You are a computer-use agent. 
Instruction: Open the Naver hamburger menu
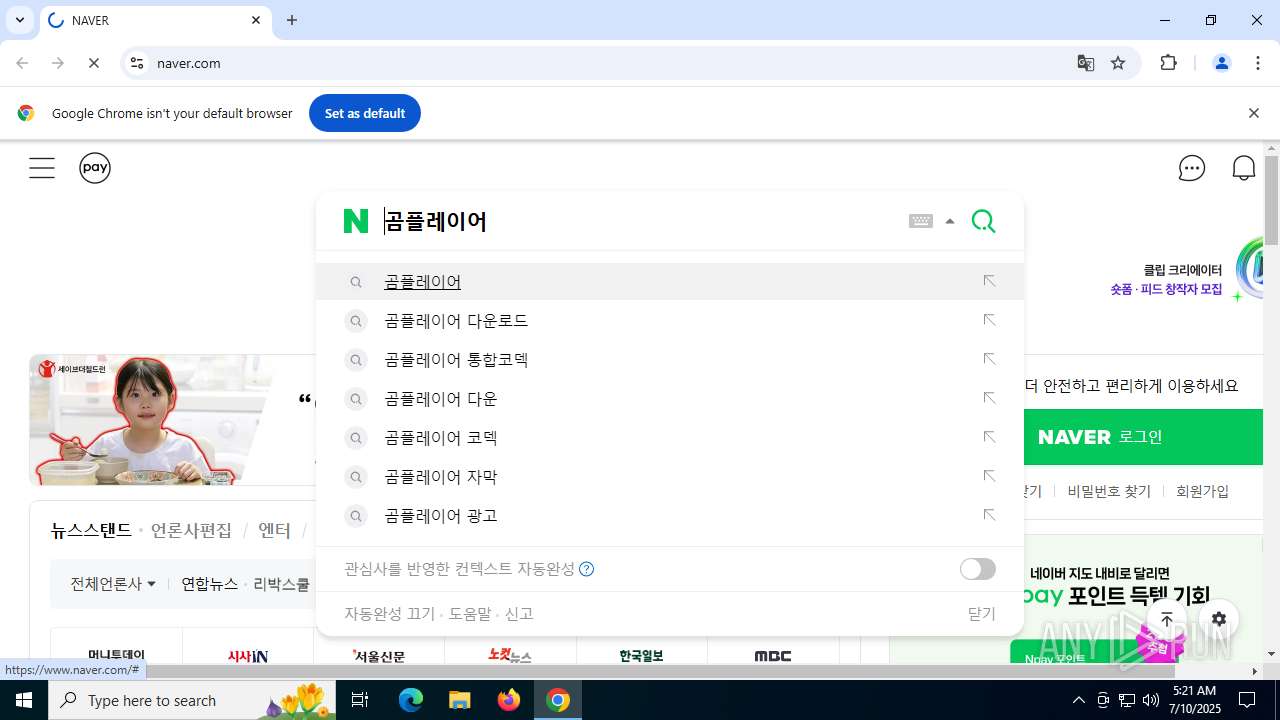(x=42, y=168)
